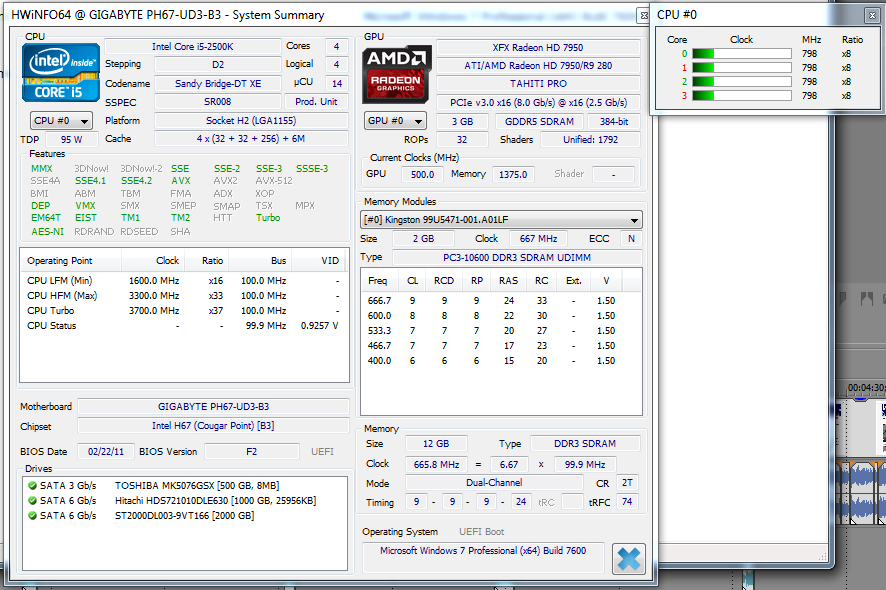Screen dimensions: 886x590
Task: Click green check icon beside ST2000DL003 drive
Action: tap(32, 515)
